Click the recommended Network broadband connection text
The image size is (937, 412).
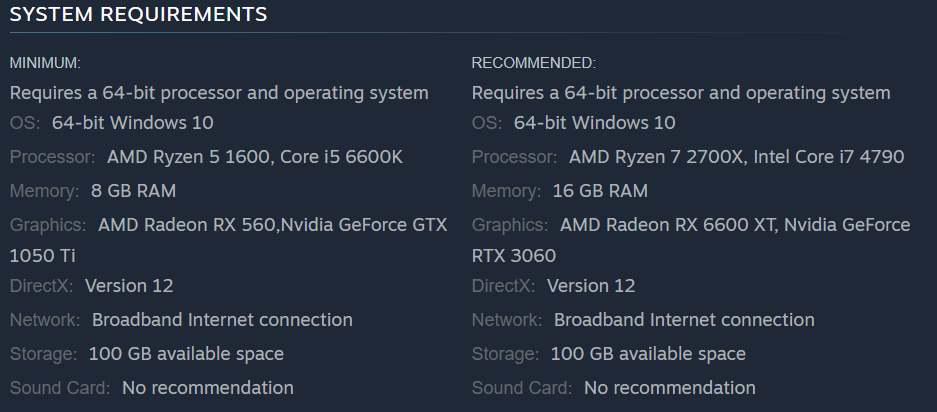[x=684, y=320]
